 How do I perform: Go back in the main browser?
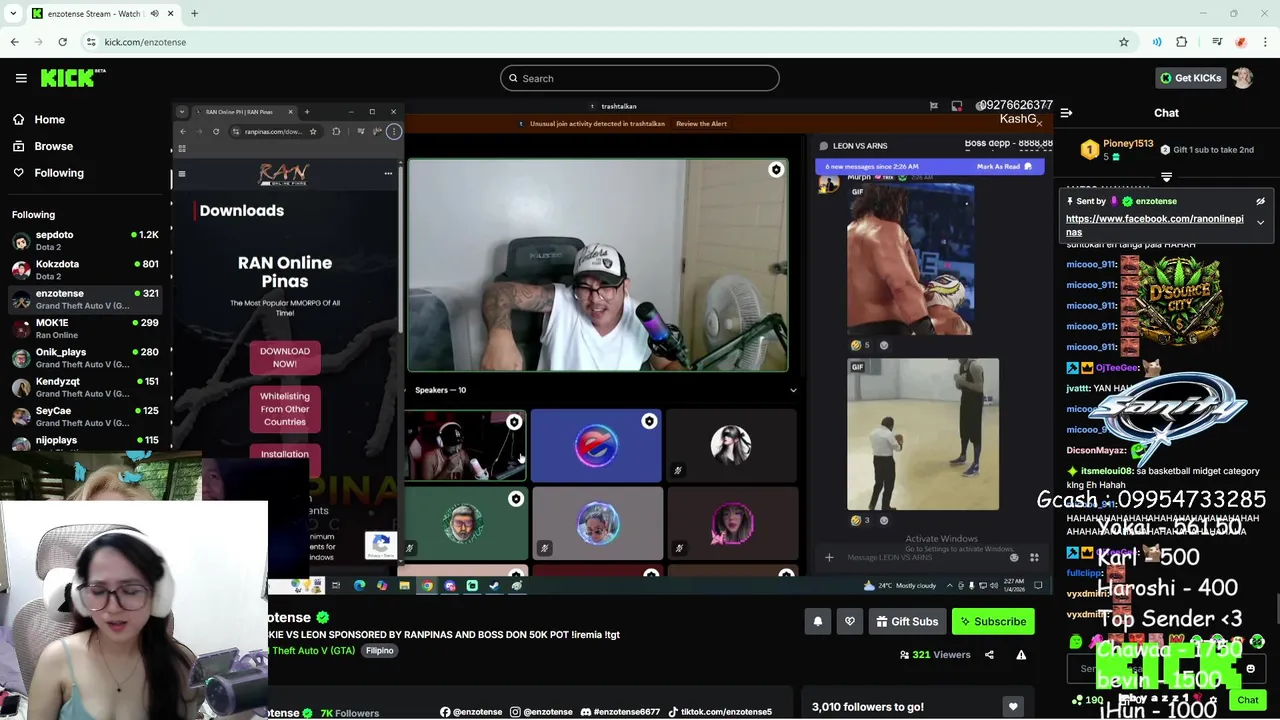pyautogui.click(x=14, y=42)
